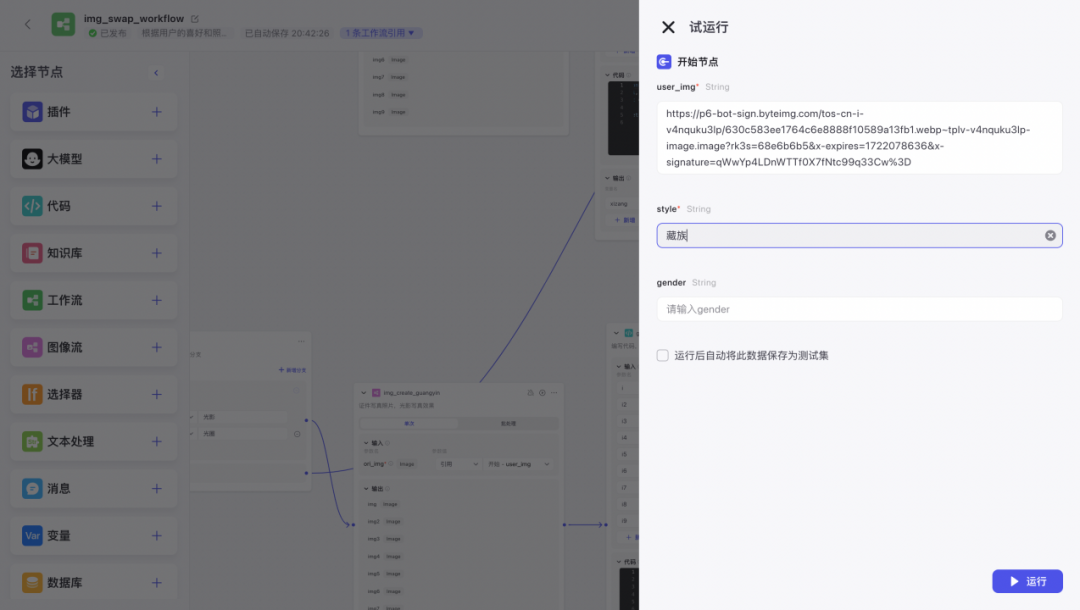Collapse the 输出 section of img_create_guangyin
This screenshot has width=1080, height=610.
(366, 489)
